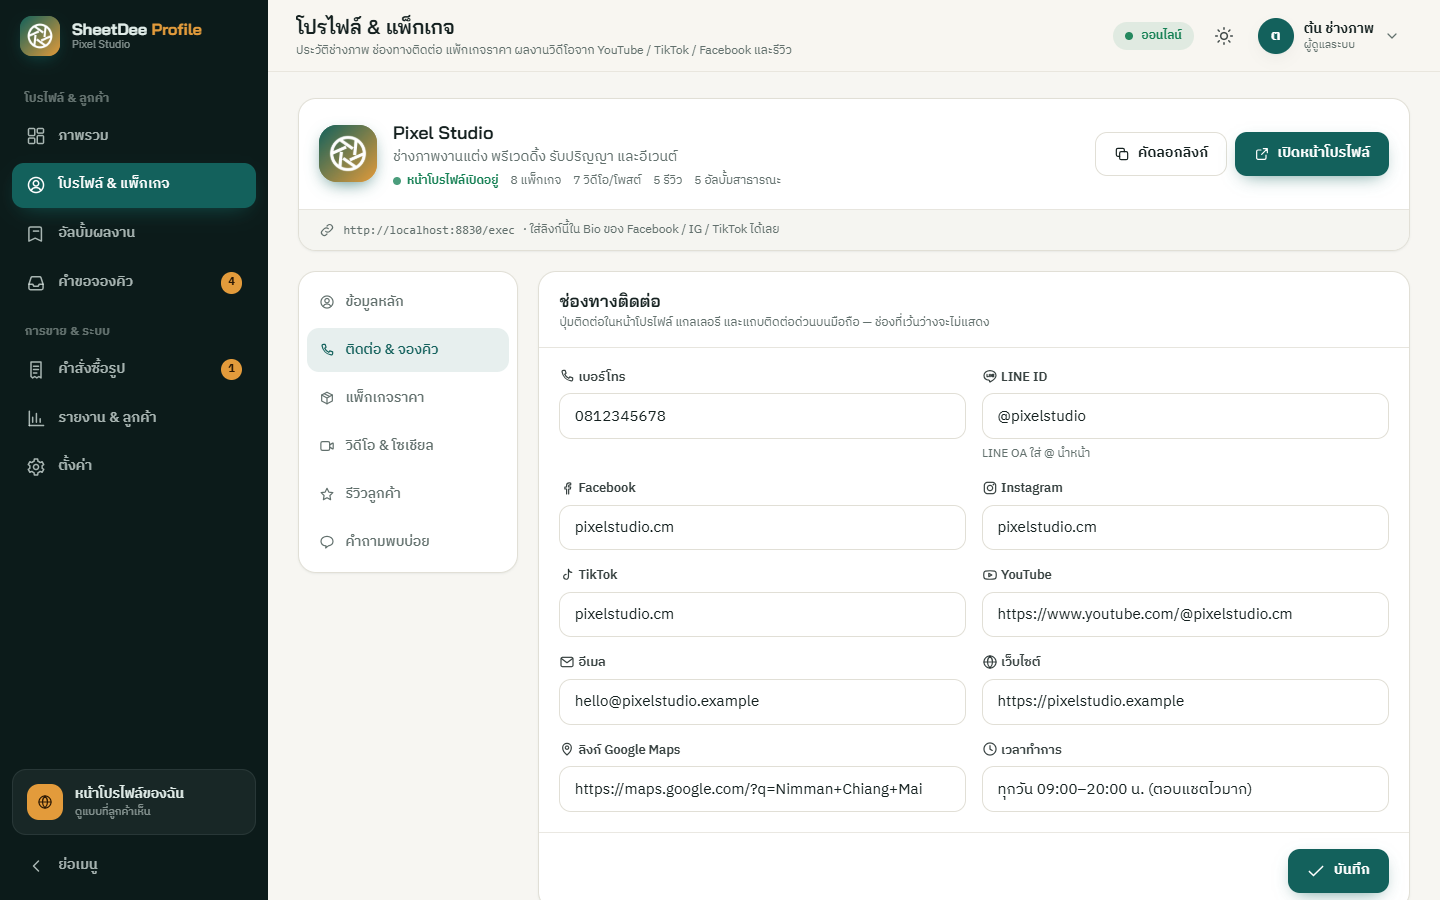Click the Instagram input field

click(1185, 527)
